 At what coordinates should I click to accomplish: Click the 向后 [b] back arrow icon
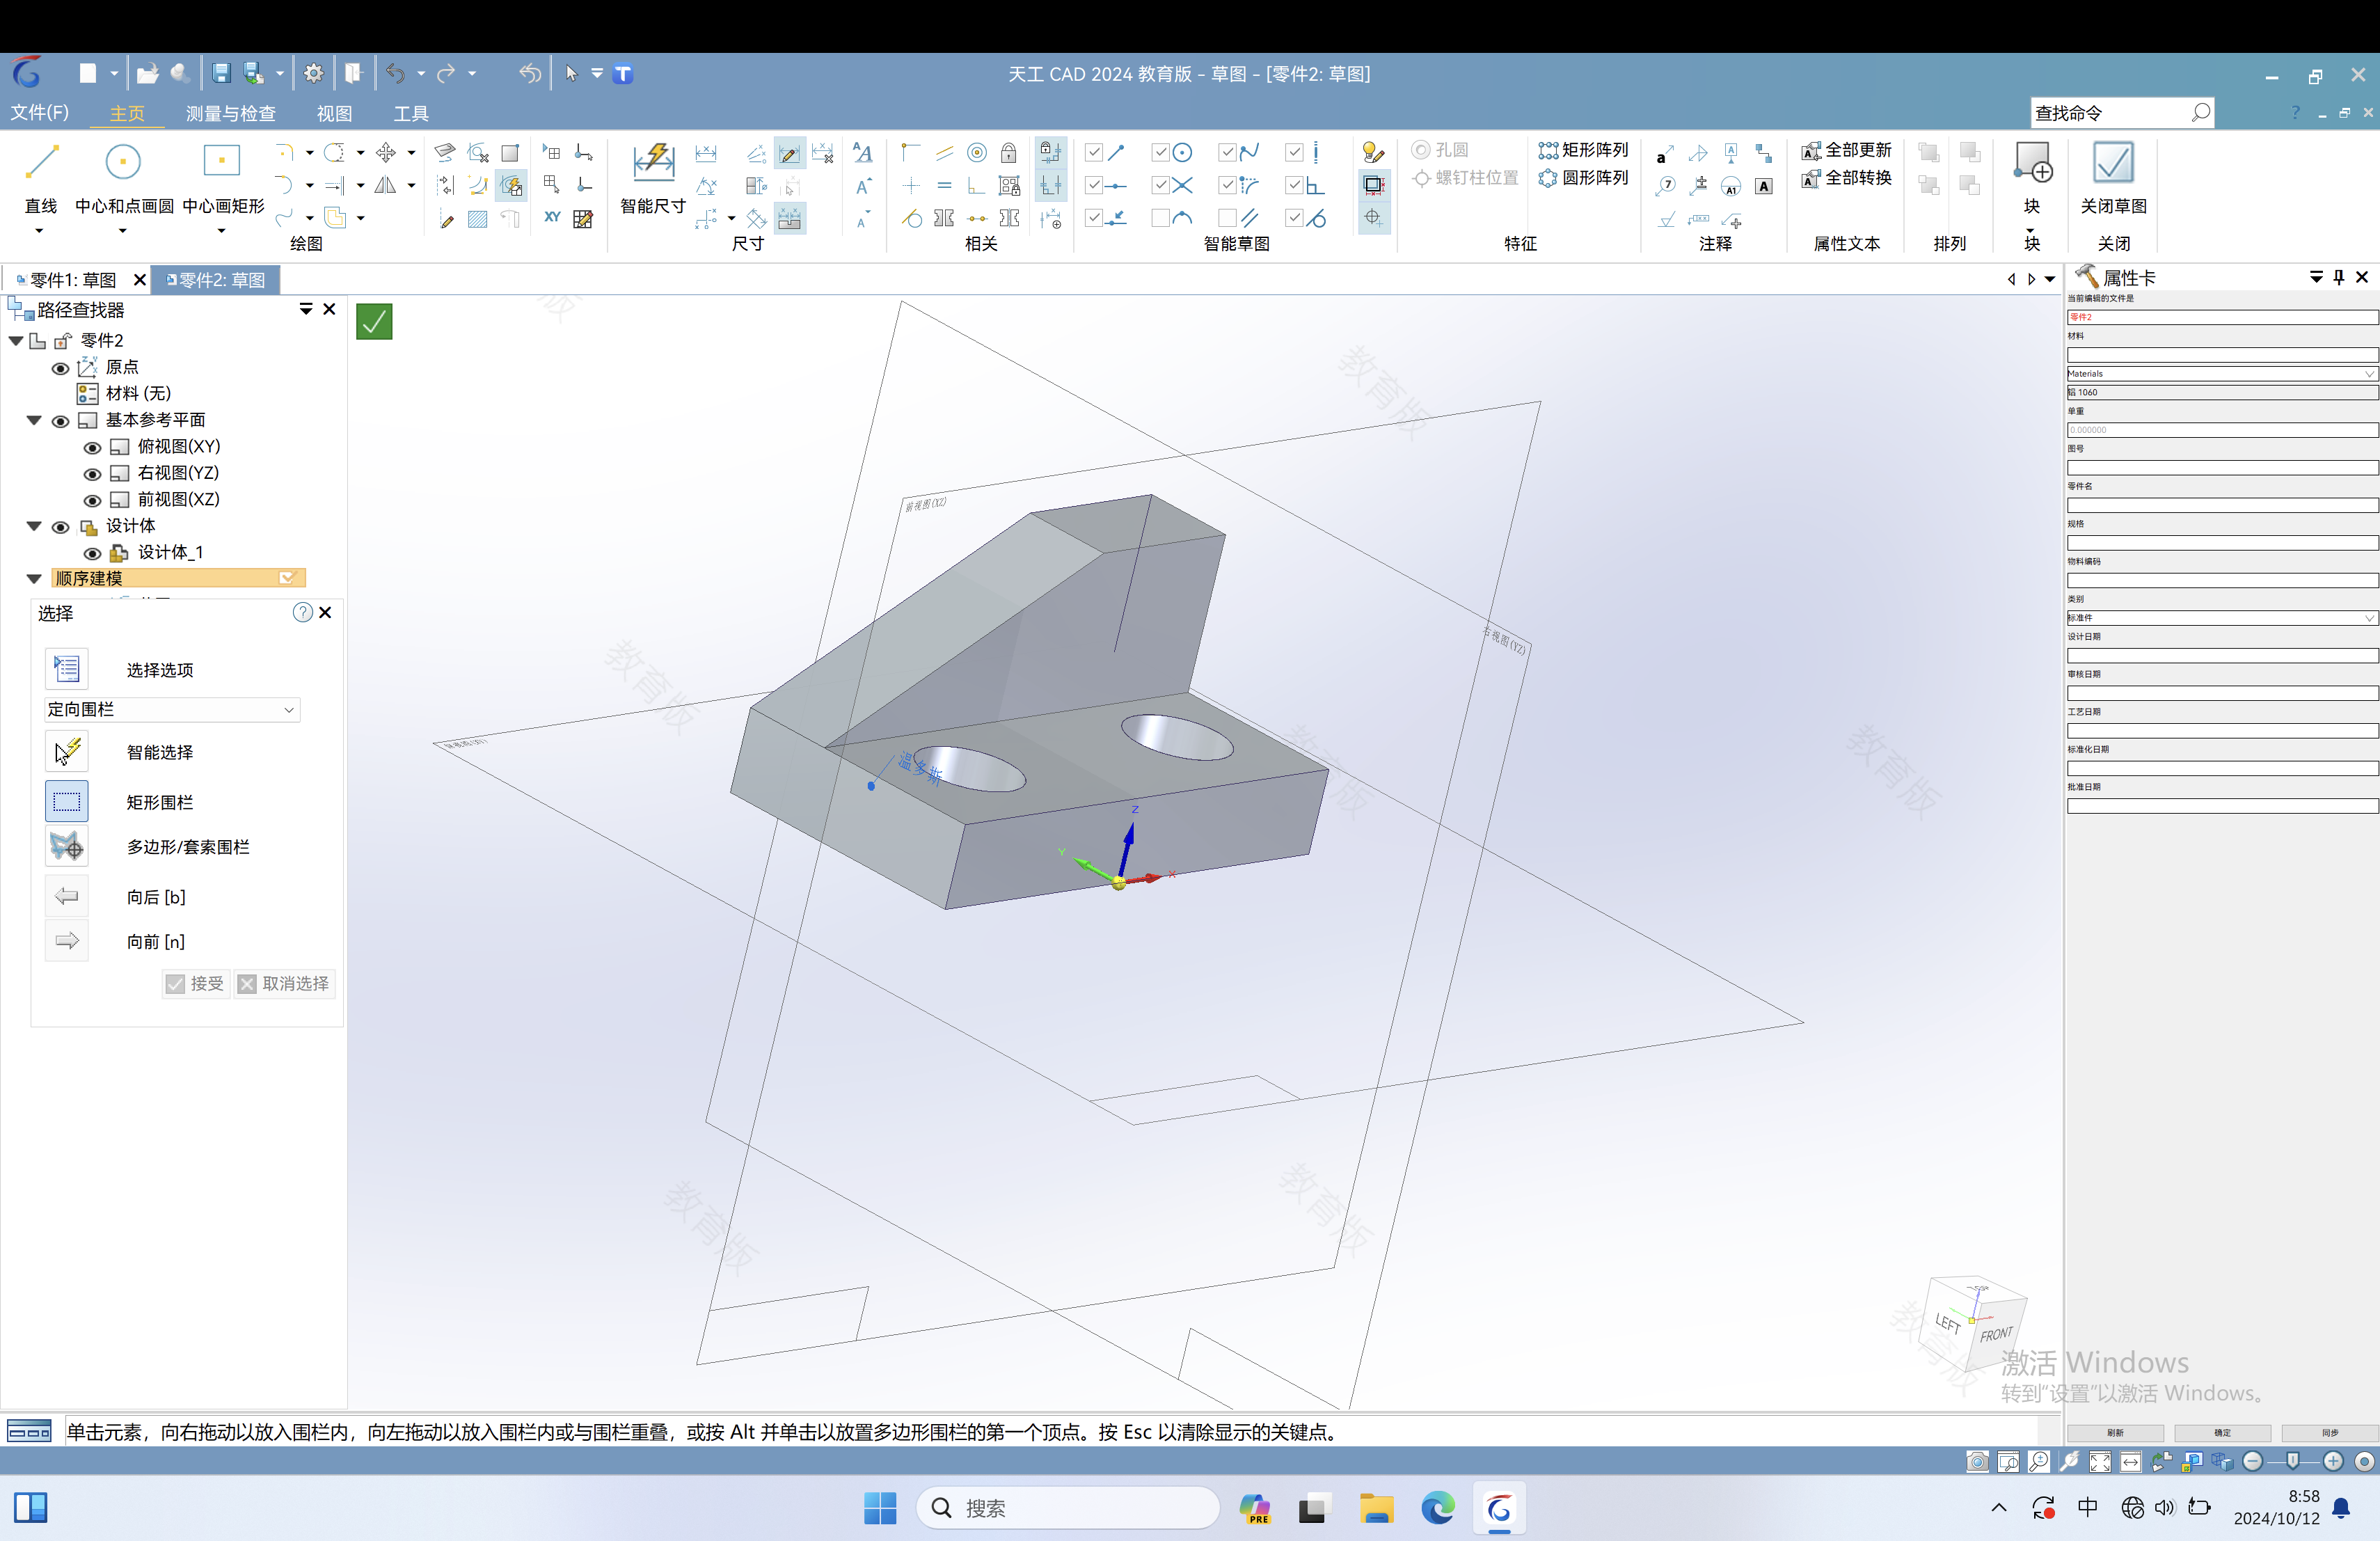point(67,896)
